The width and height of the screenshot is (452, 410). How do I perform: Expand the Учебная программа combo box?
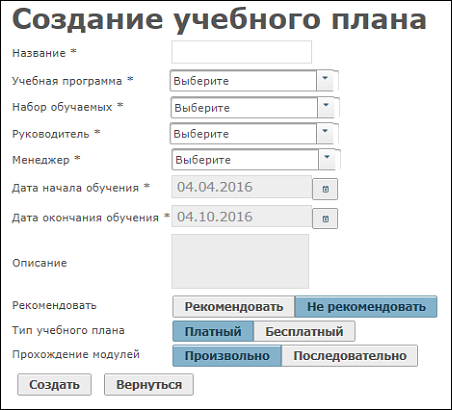[252, 80]
